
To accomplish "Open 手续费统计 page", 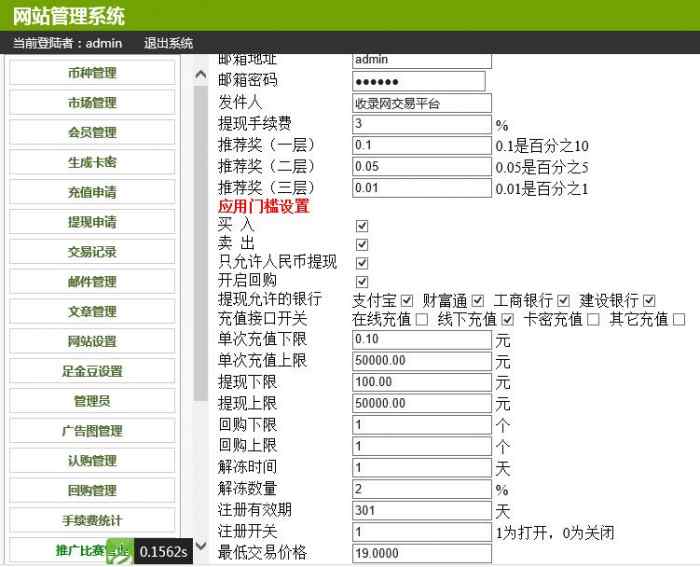I will point(92,520).
